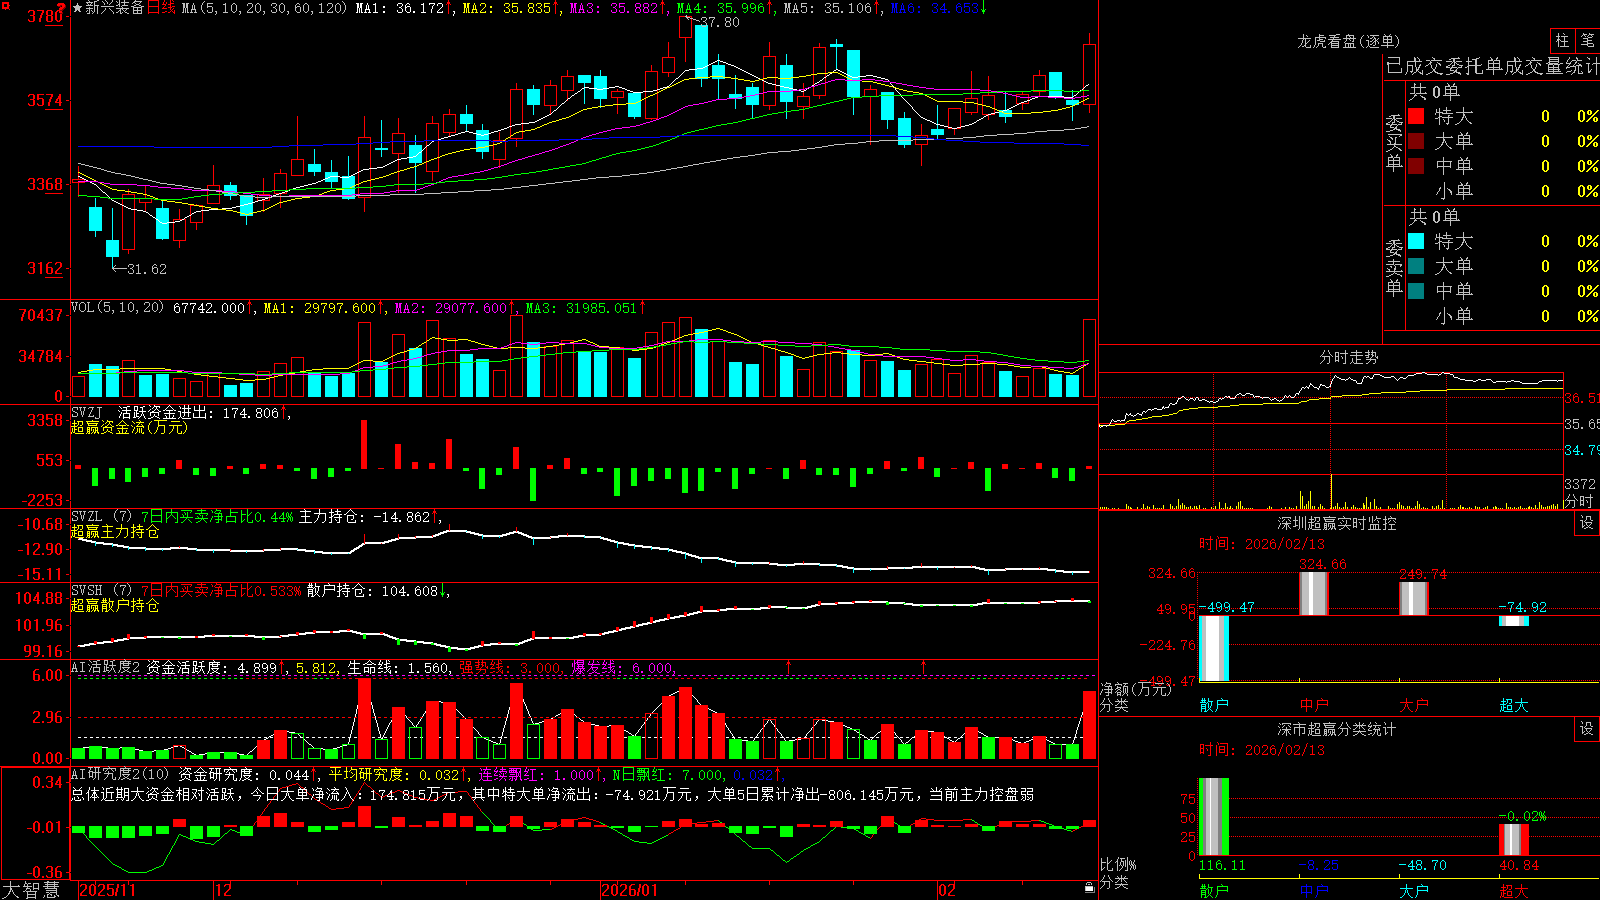1600x900 pixels.
Task: Click 时间: 2026/02/13 in 分类统计 panel
Action: 1262,750
